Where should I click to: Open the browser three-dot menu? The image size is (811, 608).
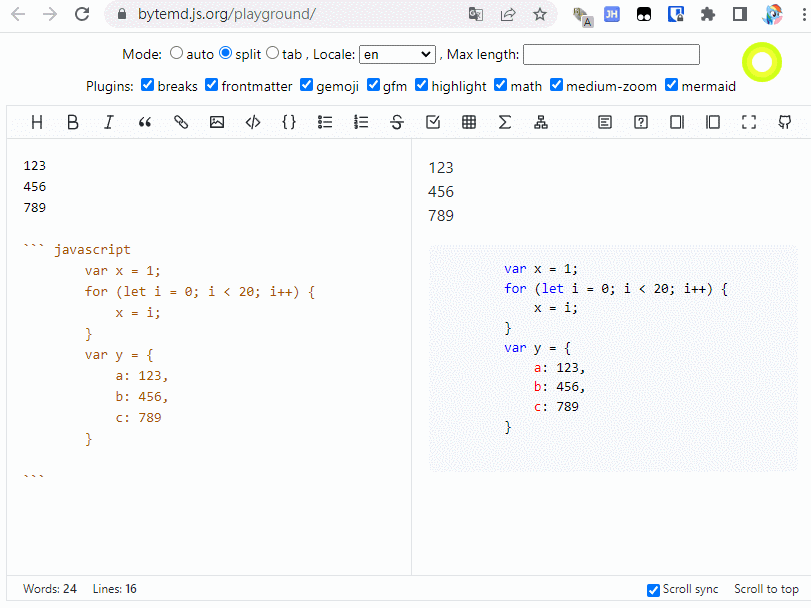(804, 14)
